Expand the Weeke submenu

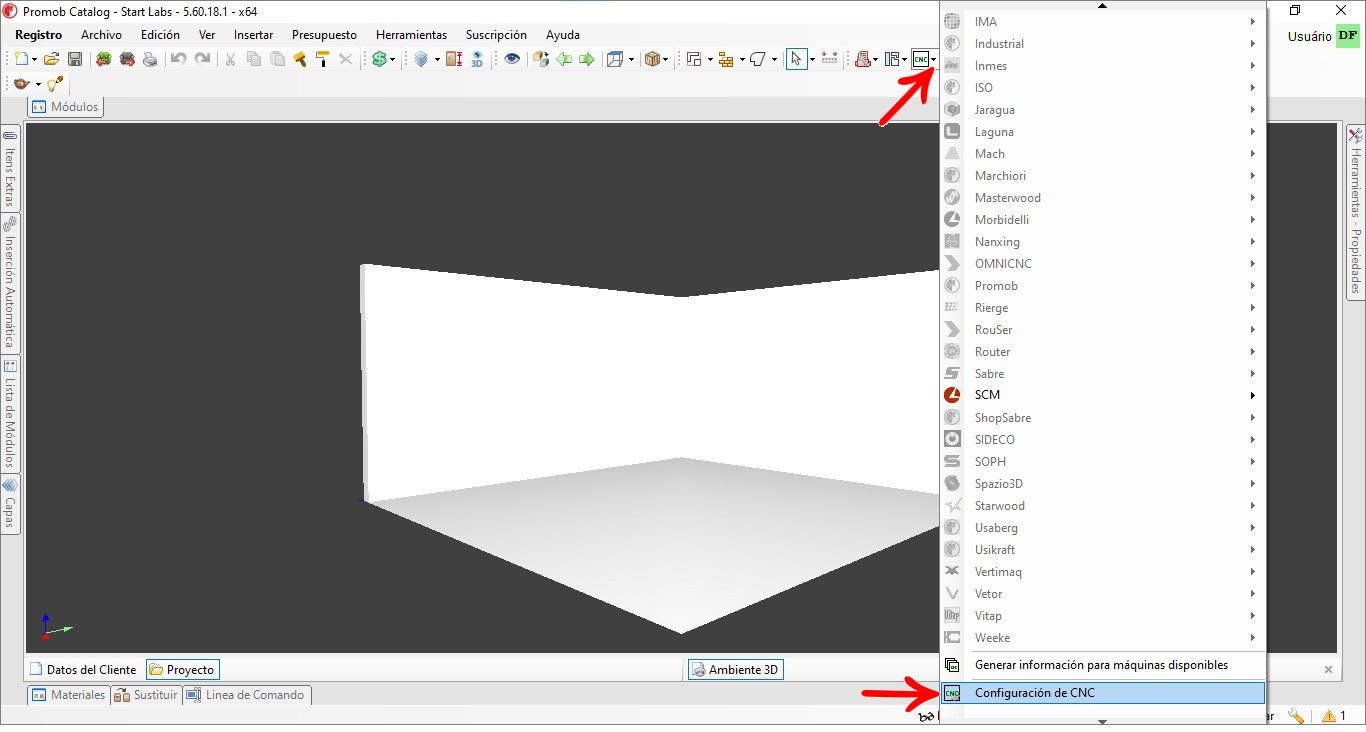1103,637
